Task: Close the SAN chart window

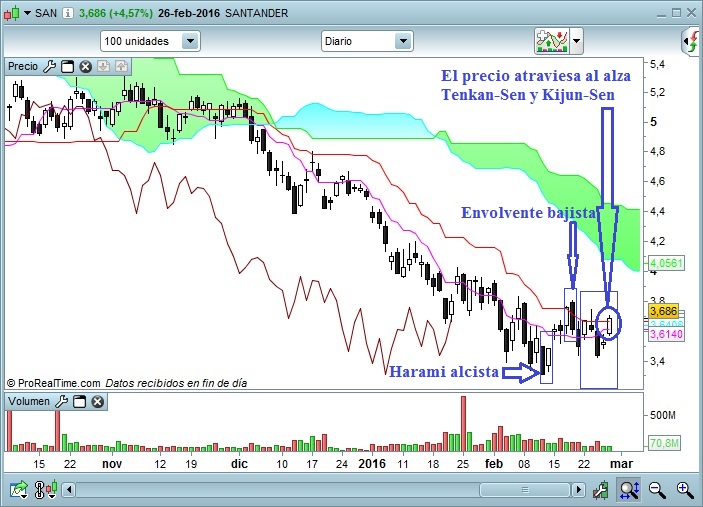Action: [692, 13]
